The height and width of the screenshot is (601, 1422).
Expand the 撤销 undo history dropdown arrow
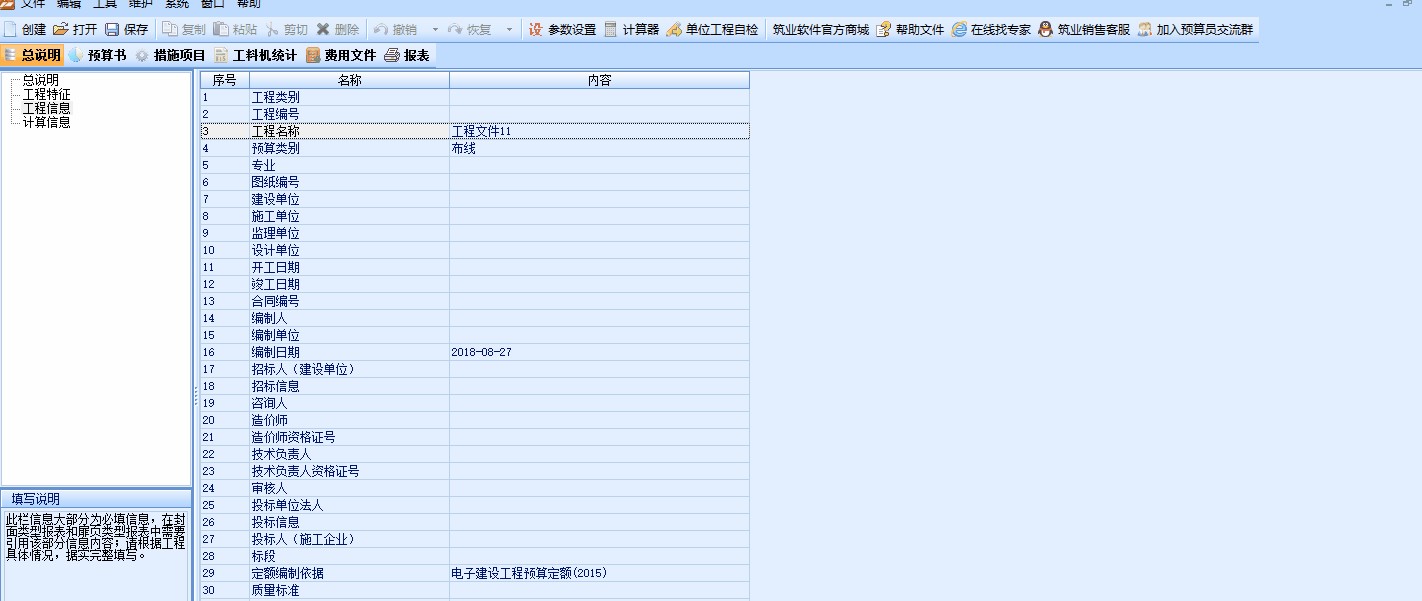(x=435, y=30)
